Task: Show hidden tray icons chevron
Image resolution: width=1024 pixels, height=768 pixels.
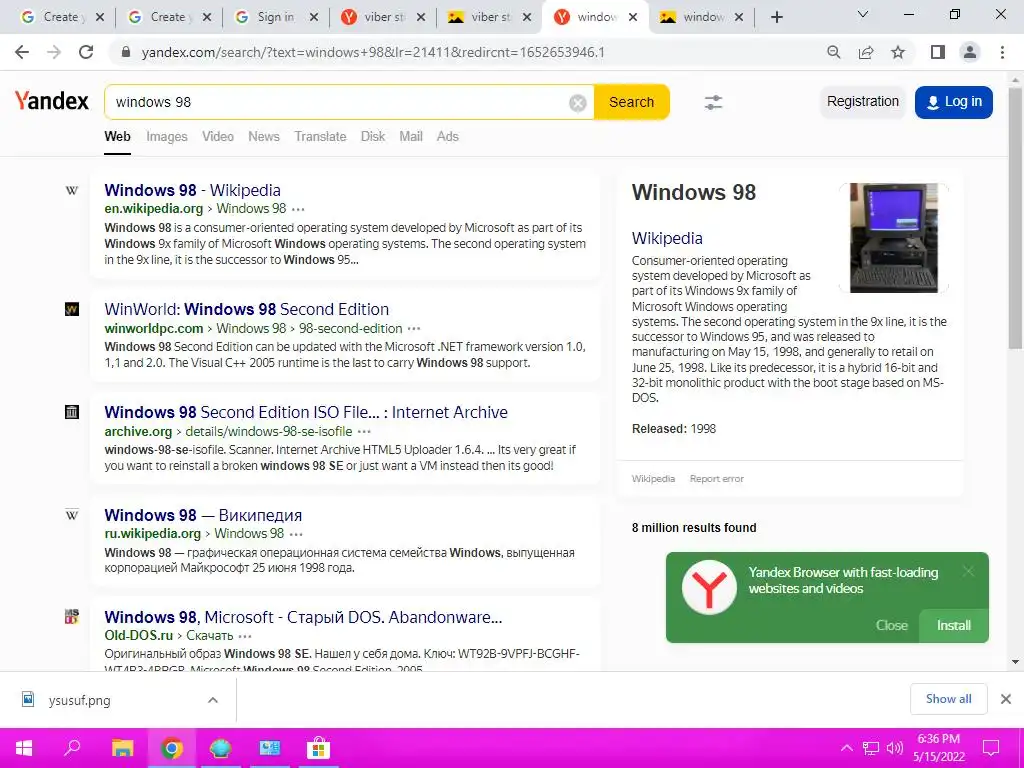Action: pyautogui.click(x=846, y=748)
